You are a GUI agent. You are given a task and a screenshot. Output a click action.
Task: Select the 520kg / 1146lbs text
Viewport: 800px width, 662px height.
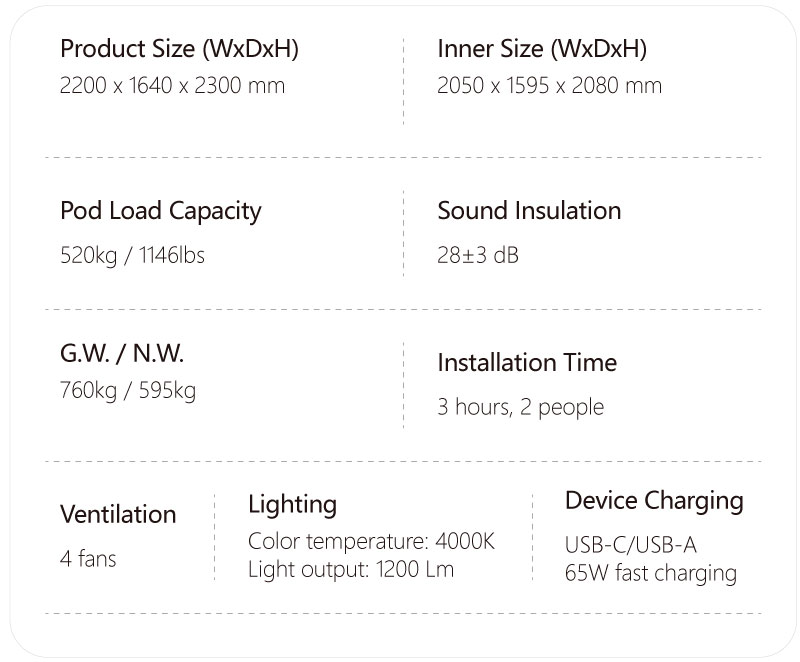coord(132,256)
